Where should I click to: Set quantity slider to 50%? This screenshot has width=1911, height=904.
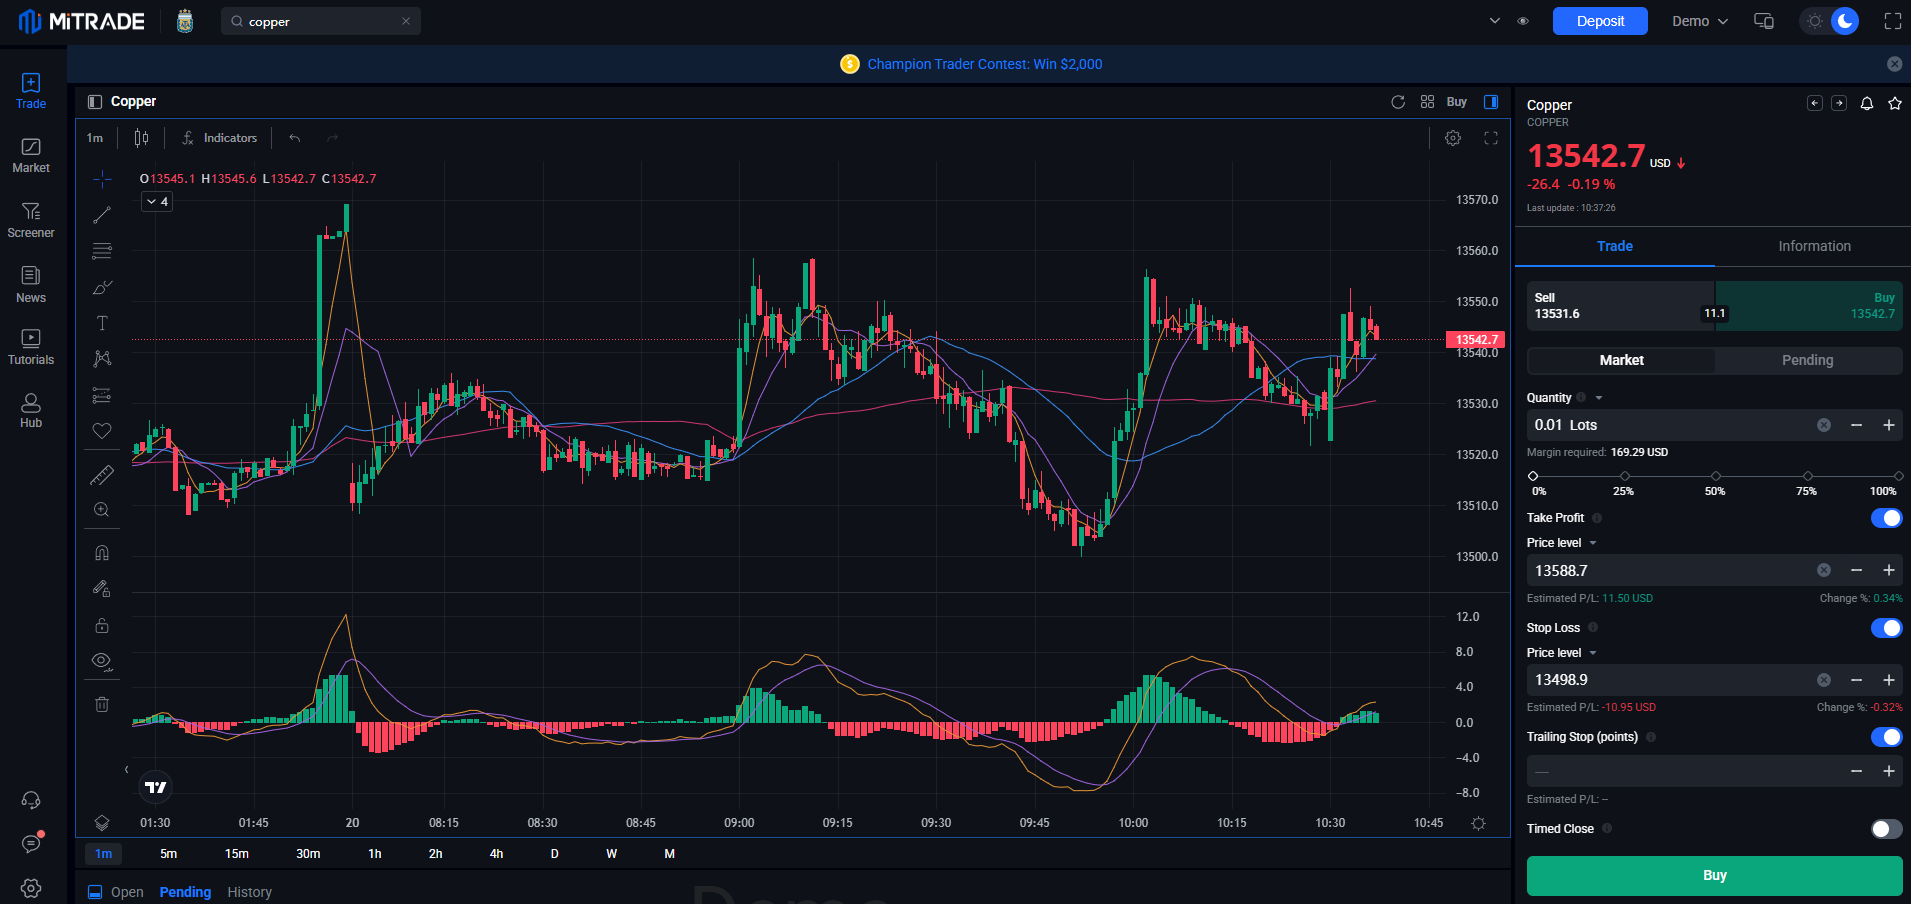pos(1716,476)
